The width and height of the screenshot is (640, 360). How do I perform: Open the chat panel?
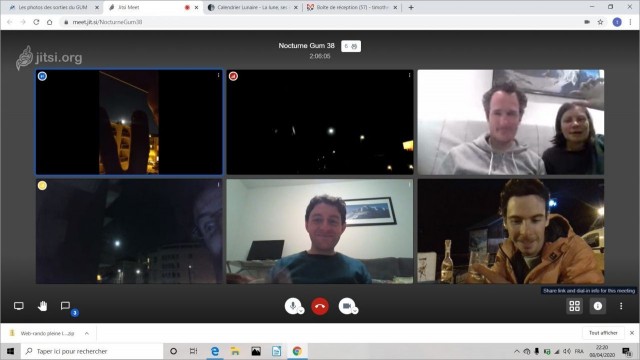65,306
